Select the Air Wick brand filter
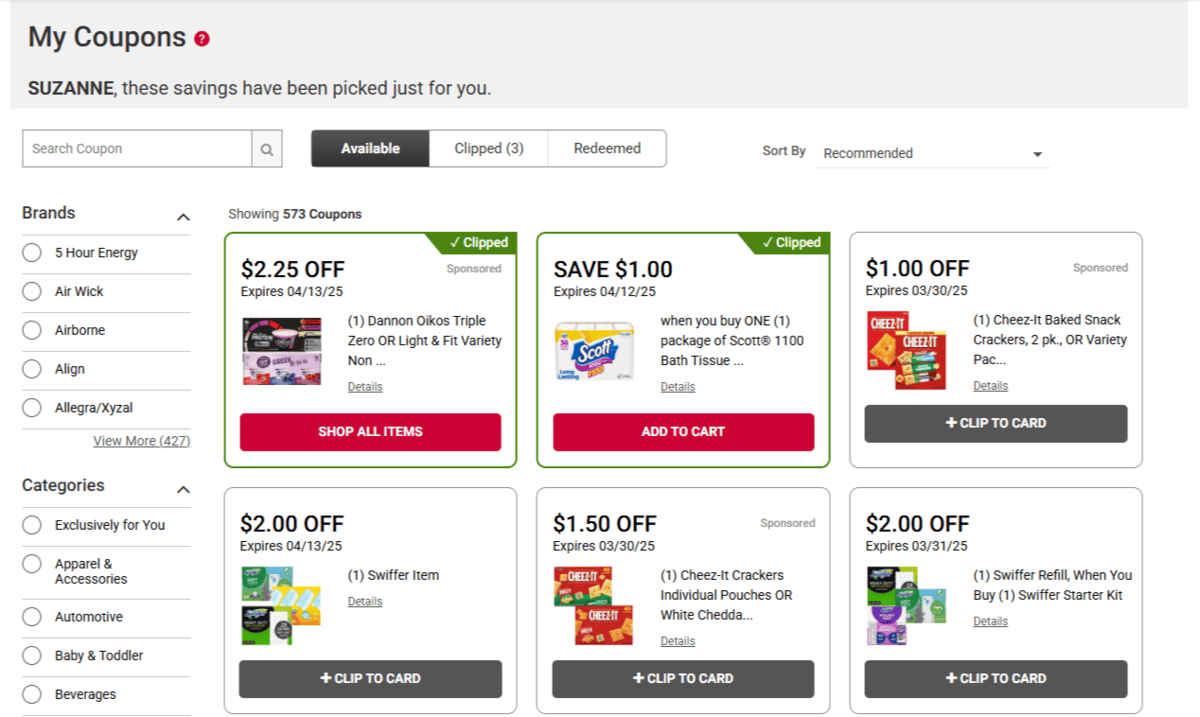The height and width of the screenshot is (717, 1200). tap(32, 292)
